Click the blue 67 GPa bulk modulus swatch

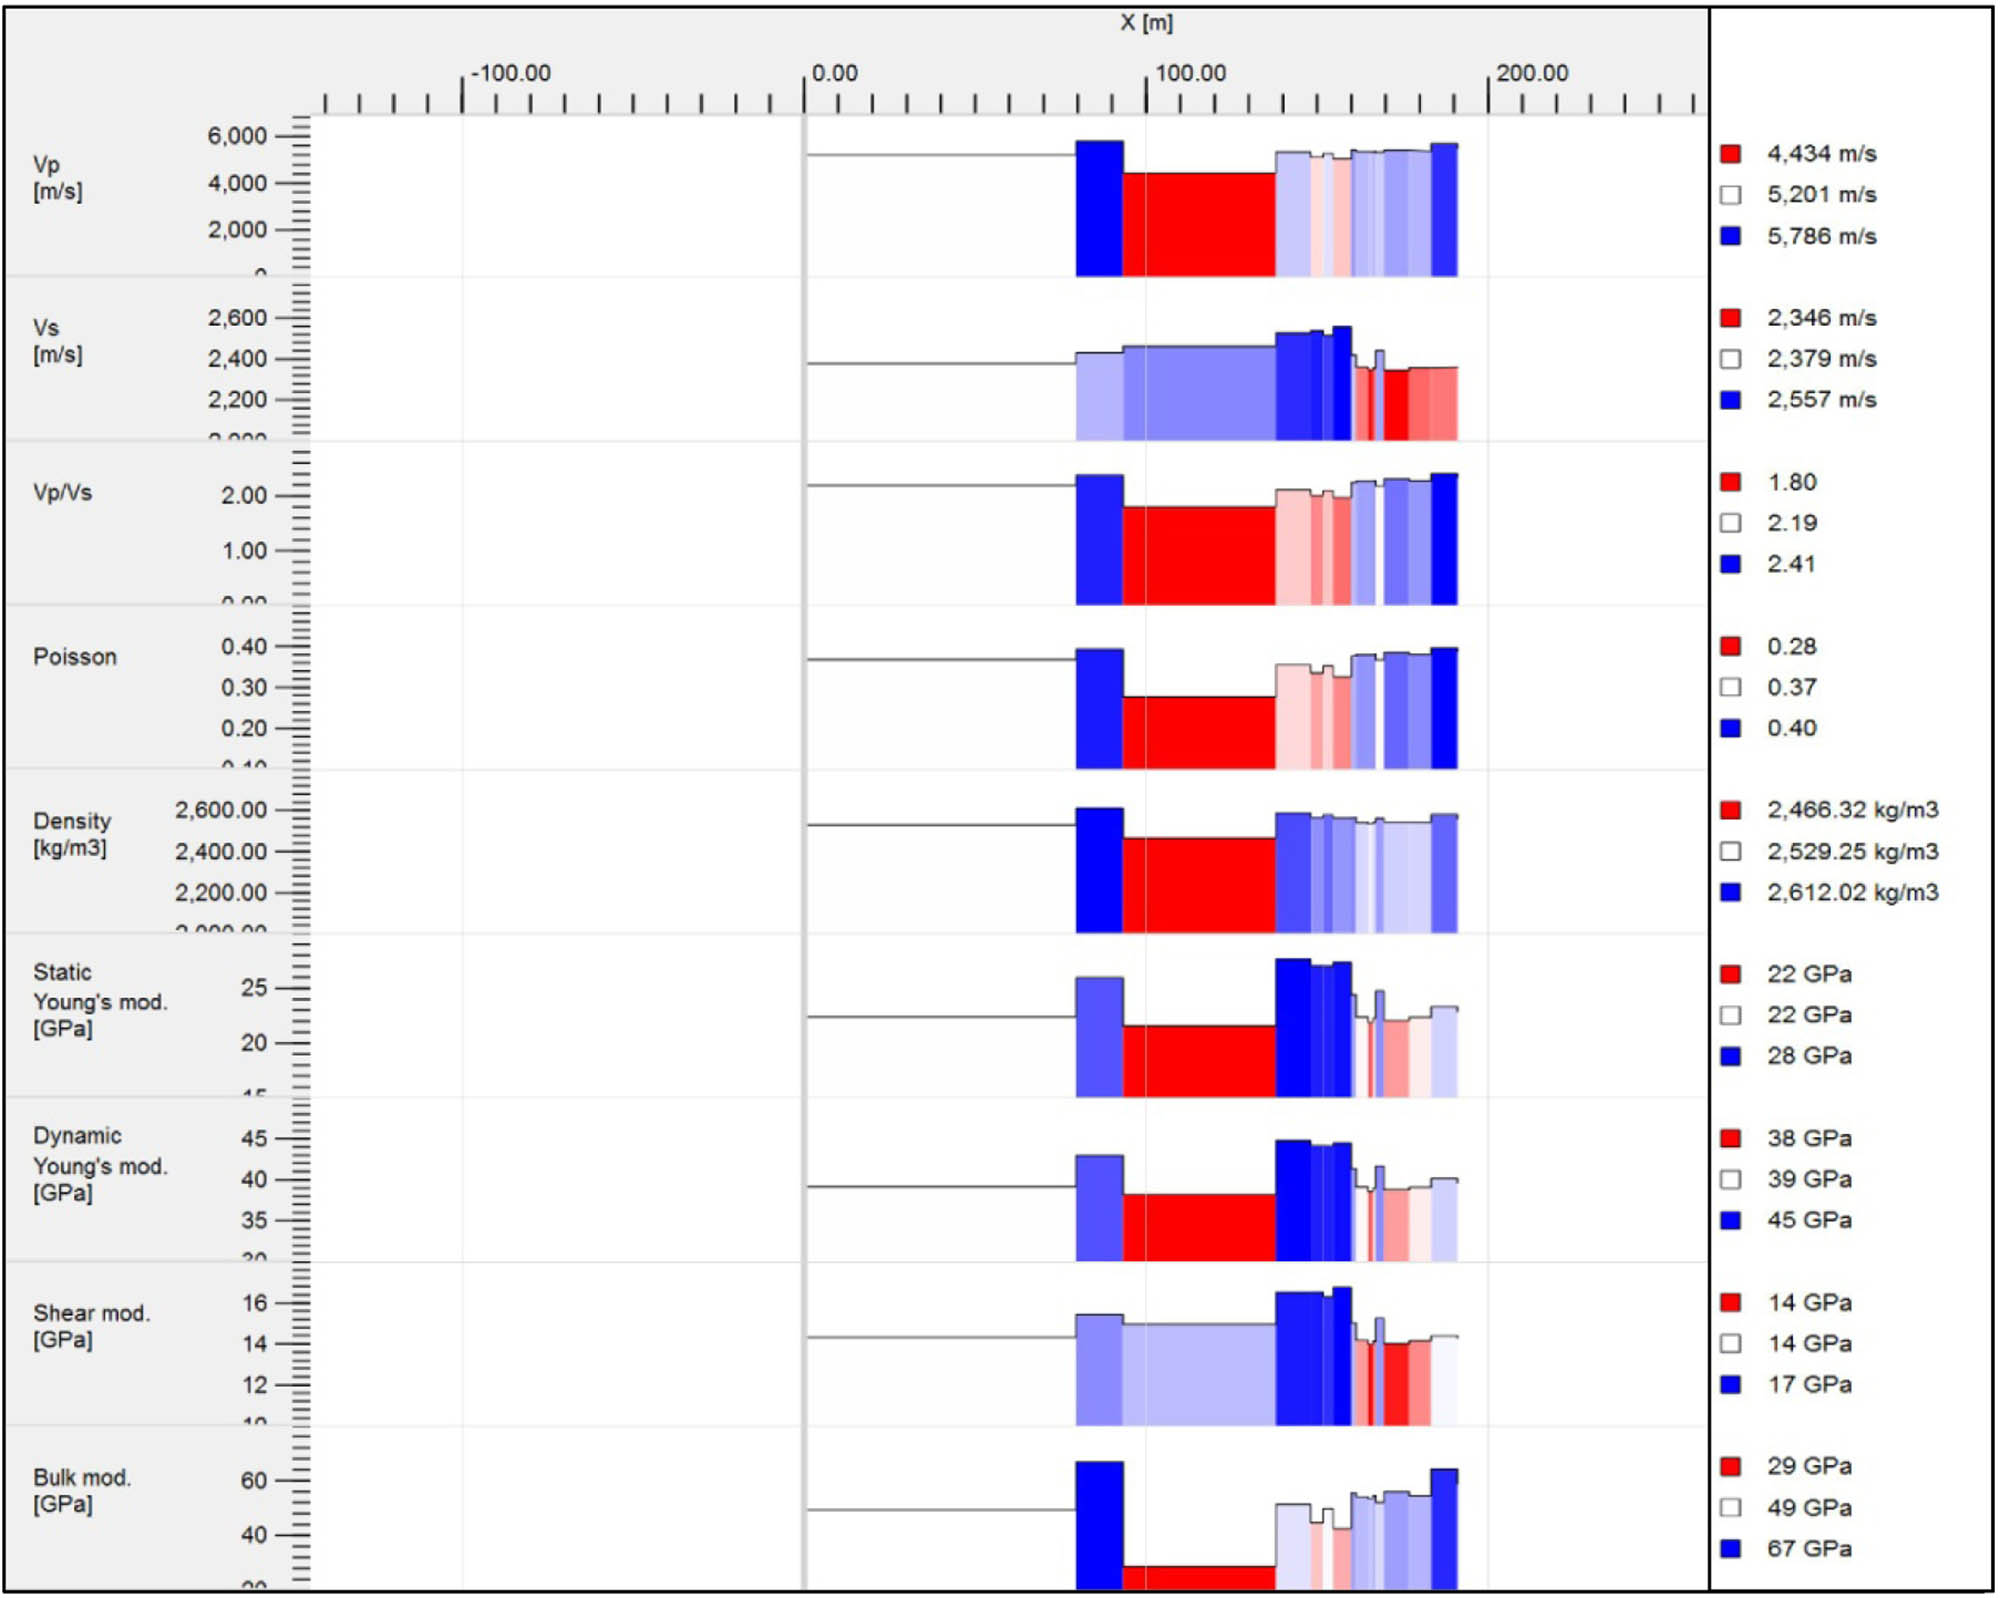point(1730,1548)
